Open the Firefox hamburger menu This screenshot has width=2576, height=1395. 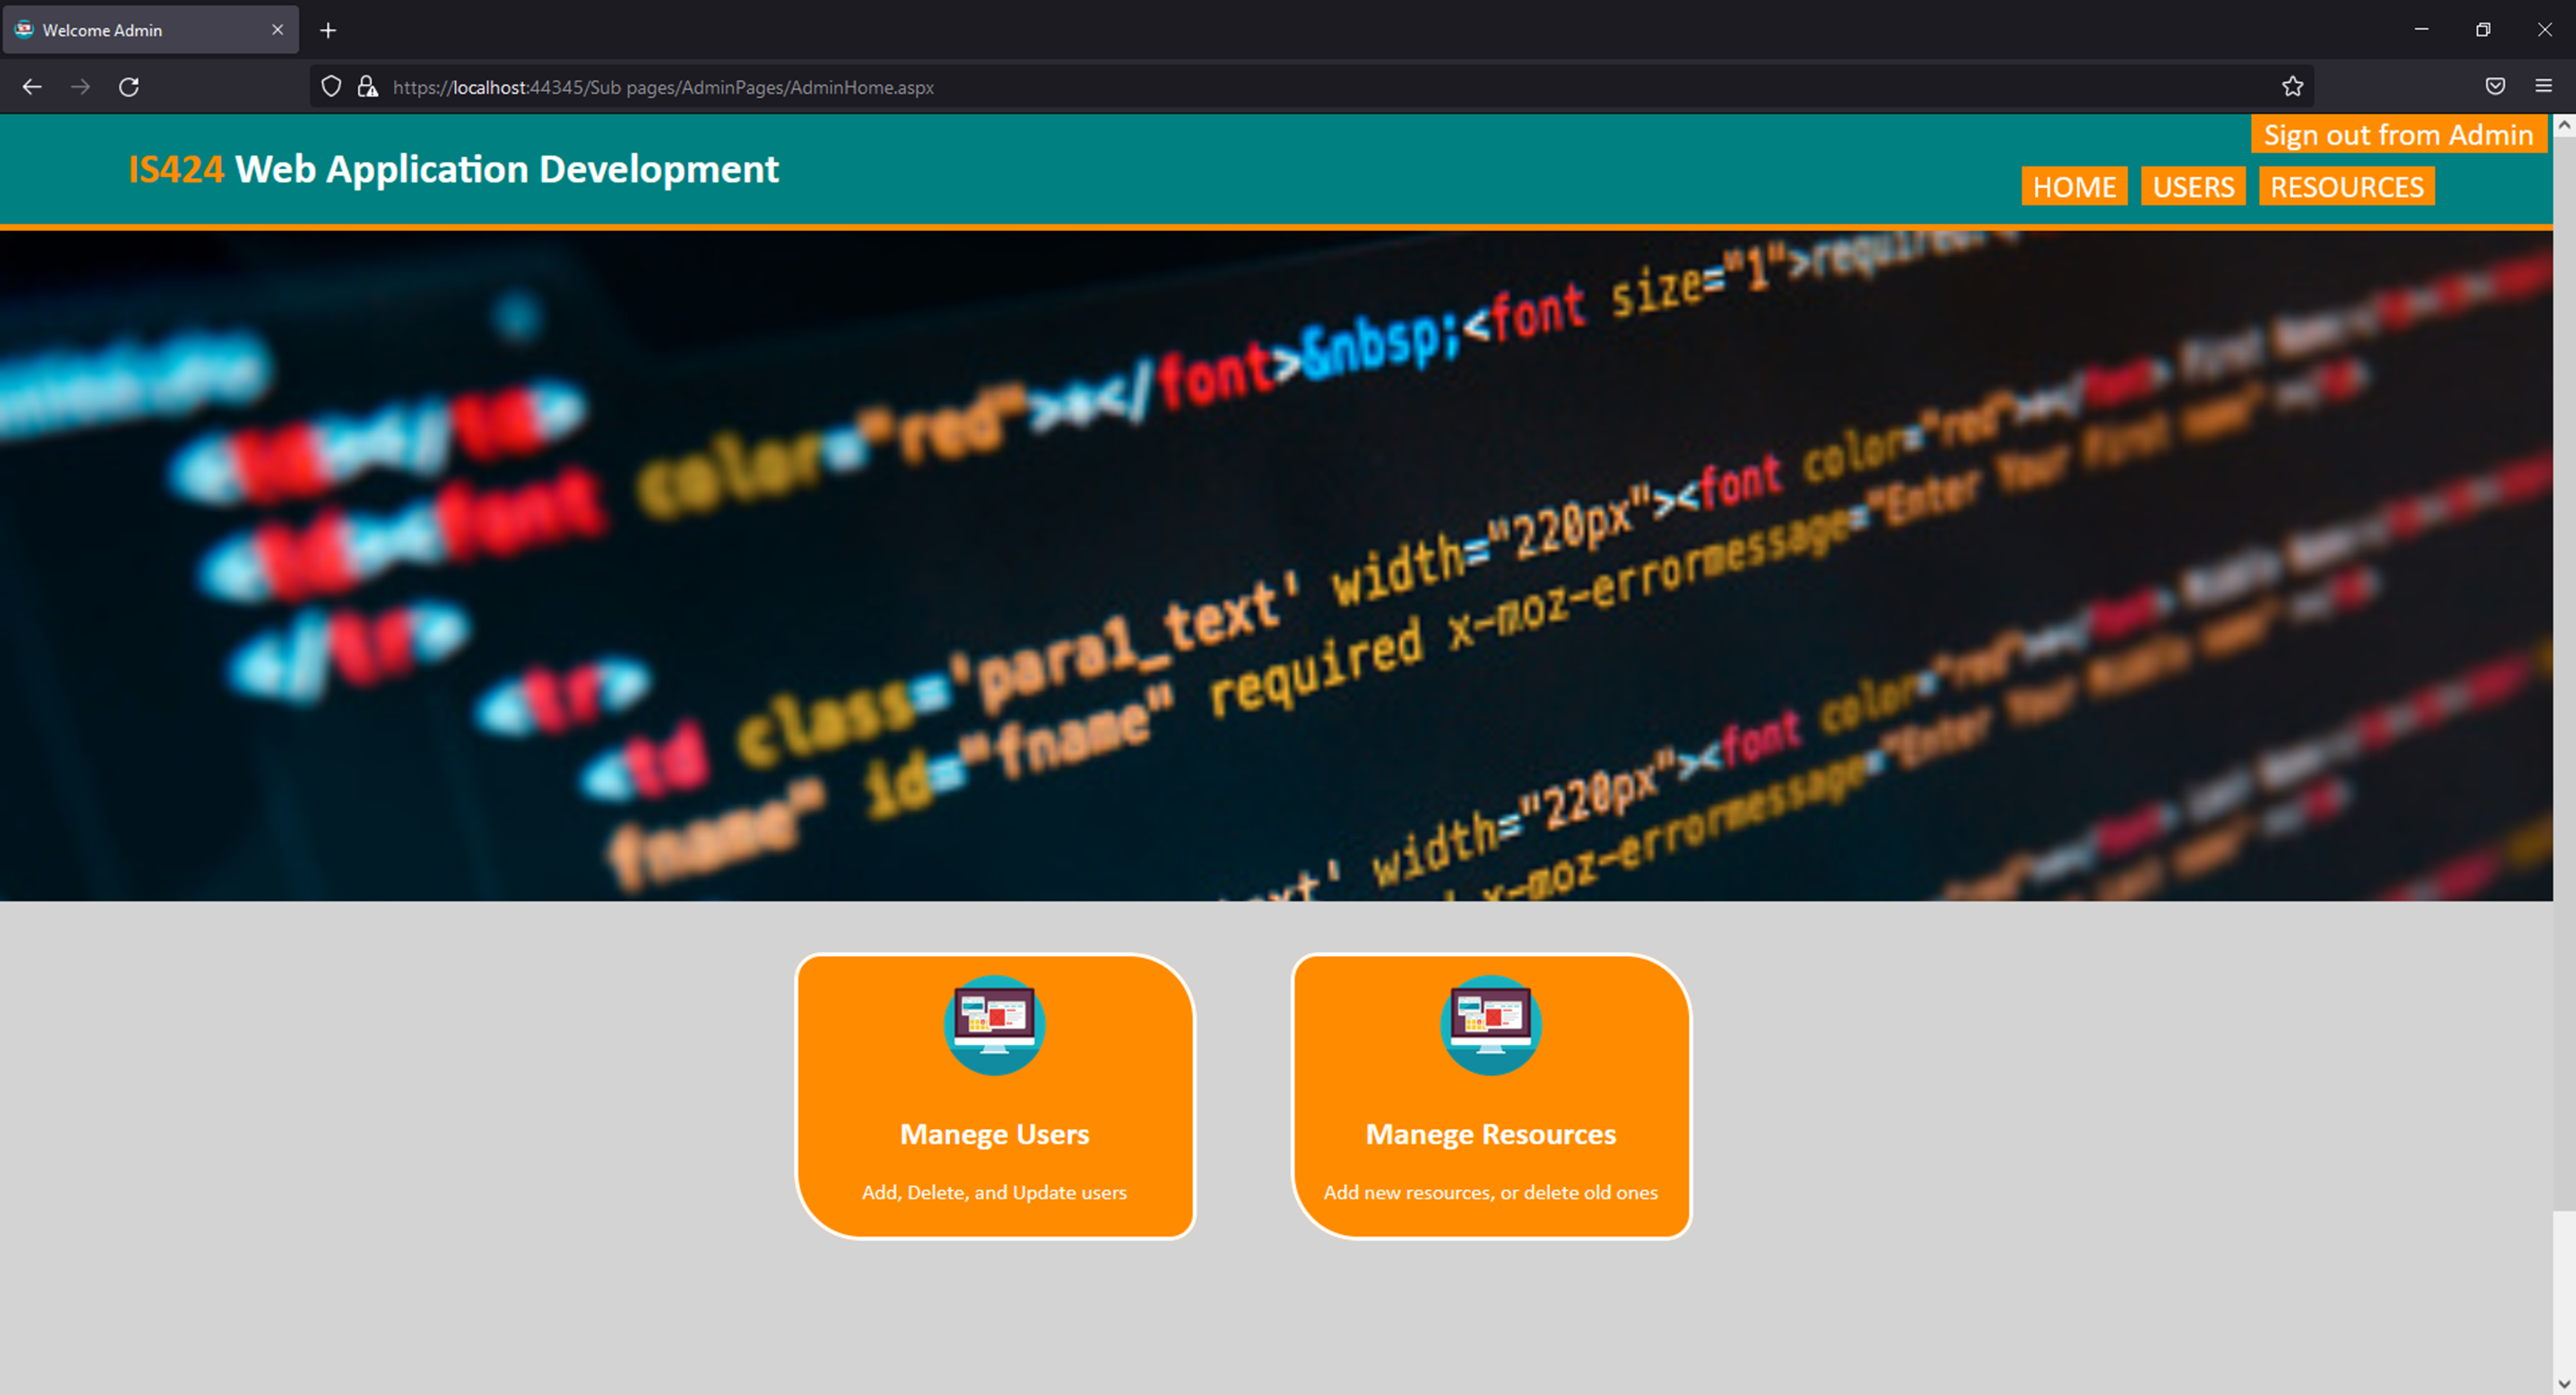click(x=2544, y=87)
